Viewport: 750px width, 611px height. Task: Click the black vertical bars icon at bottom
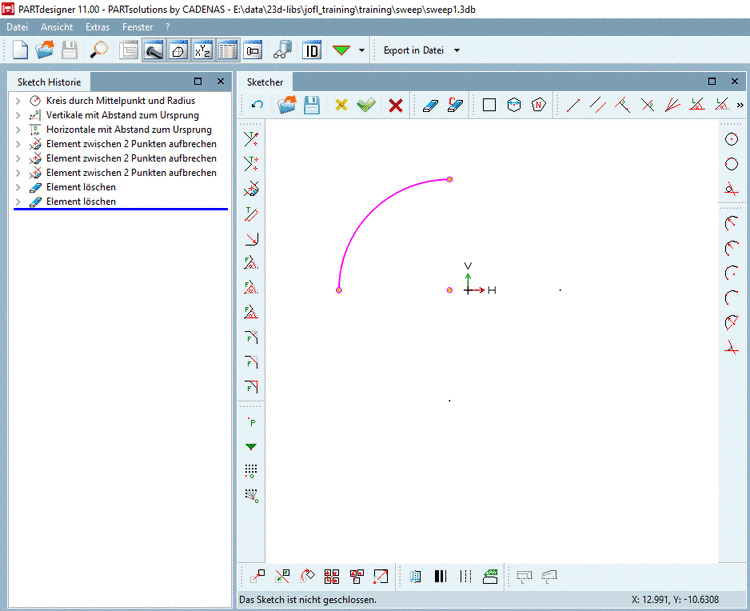point(441,576)
